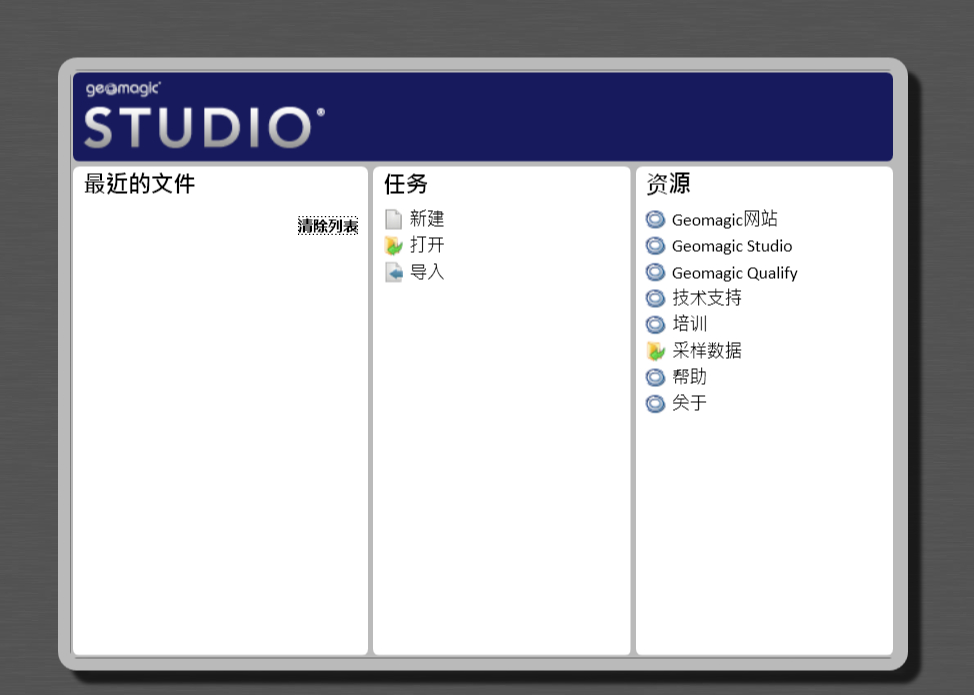Select the 导入 import task
Image resolution: width=974 pixels, height=695 pixels.
(427, 272)
